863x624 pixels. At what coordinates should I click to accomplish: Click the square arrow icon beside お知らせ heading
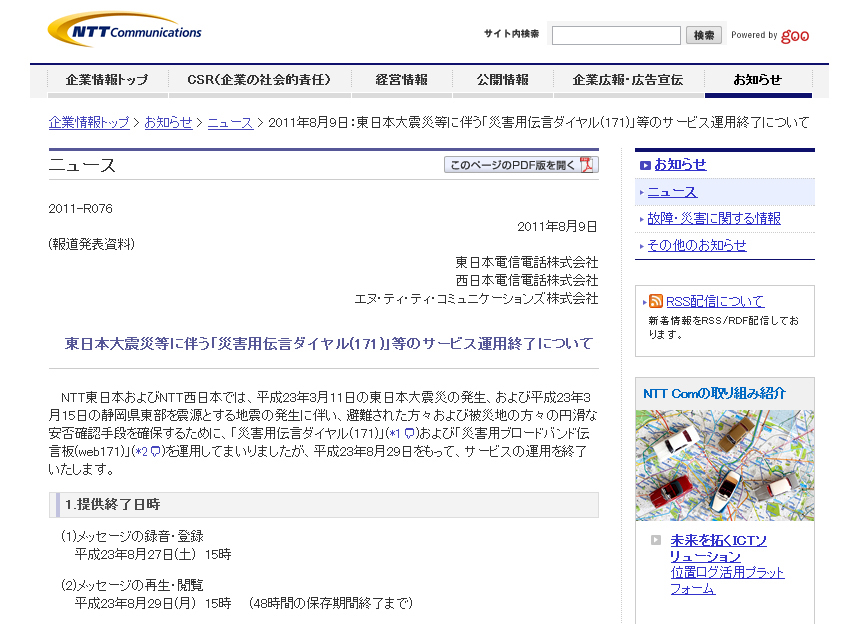[x=645, y=165]
